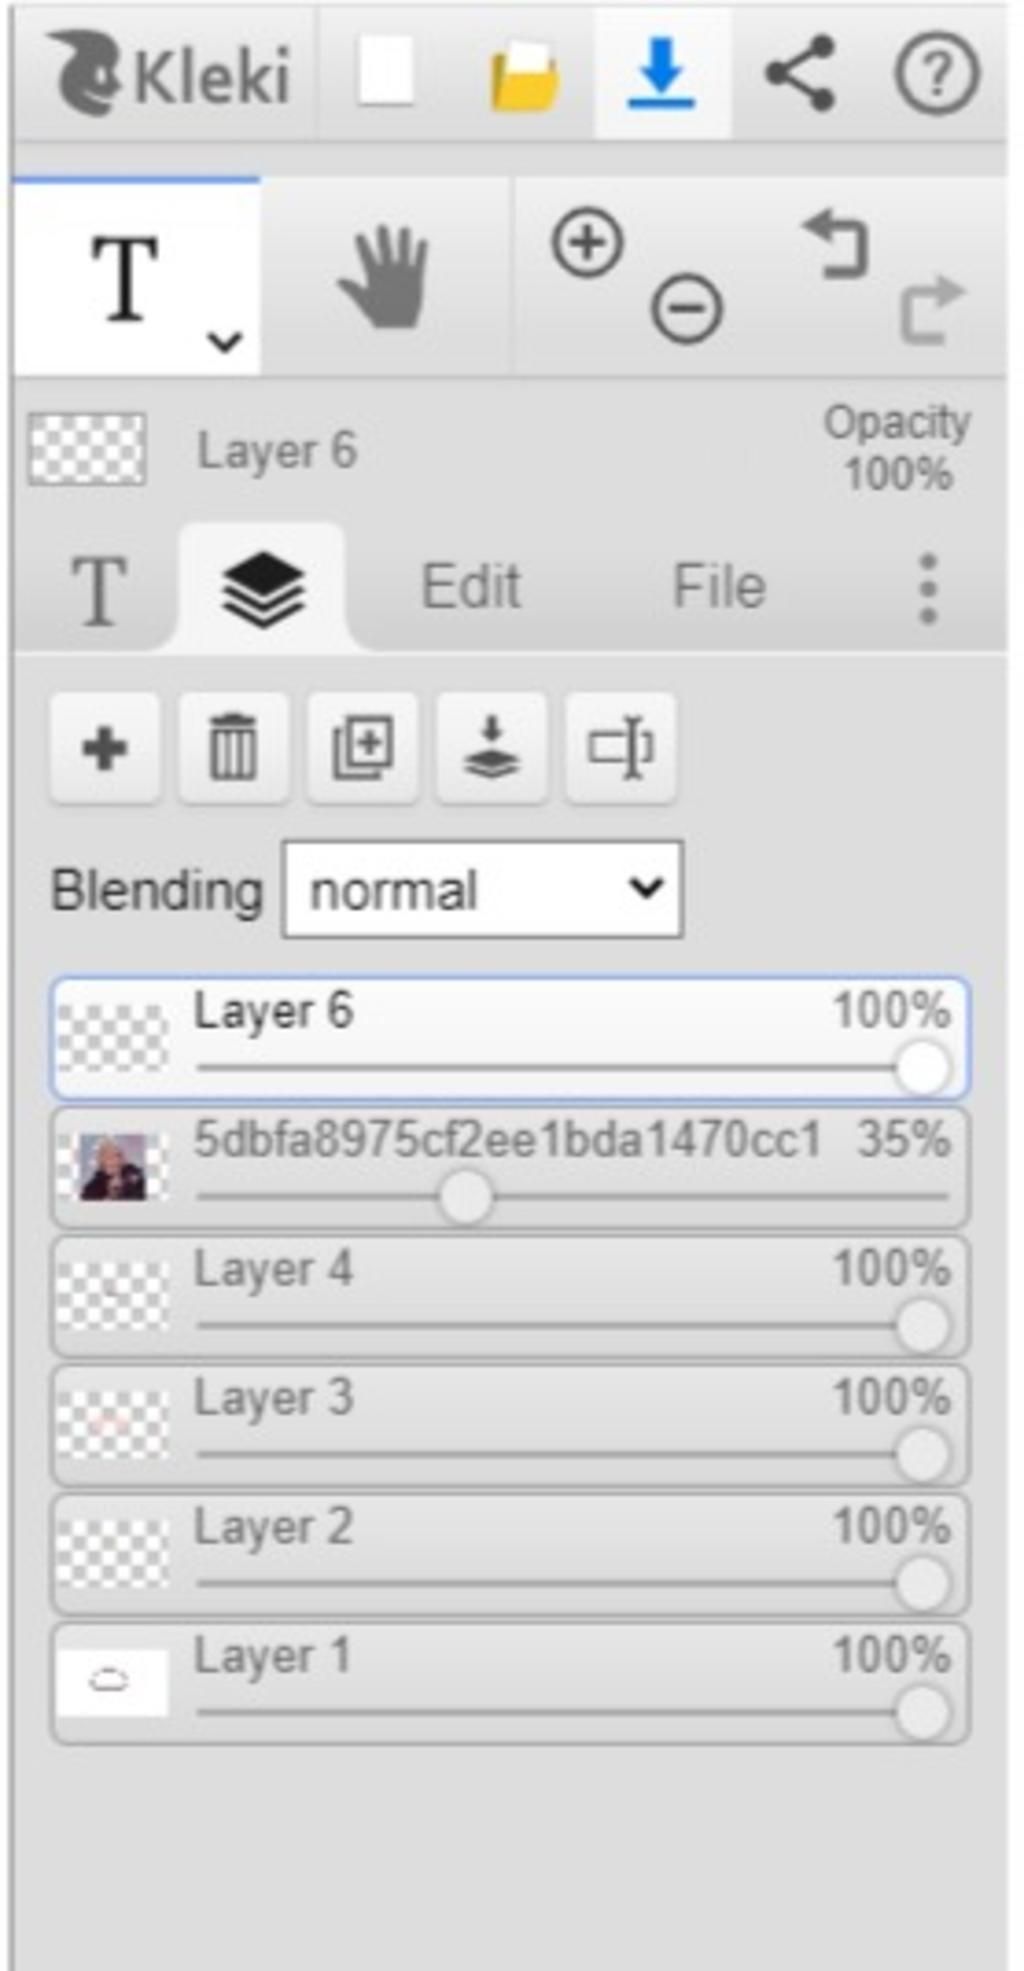1024x1971 pixels.
Task: Rename layer using the rename icon
Action: 620,747
